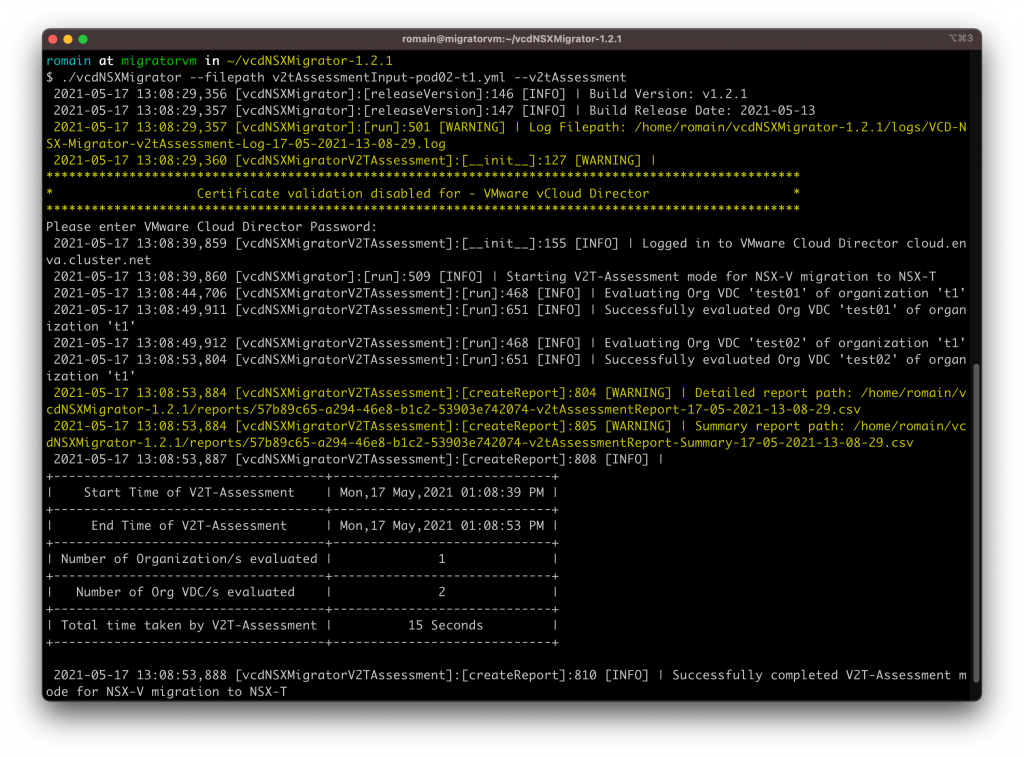
Task: Click 'Number of Organization/s evaluated' cell
Action: 189,559
